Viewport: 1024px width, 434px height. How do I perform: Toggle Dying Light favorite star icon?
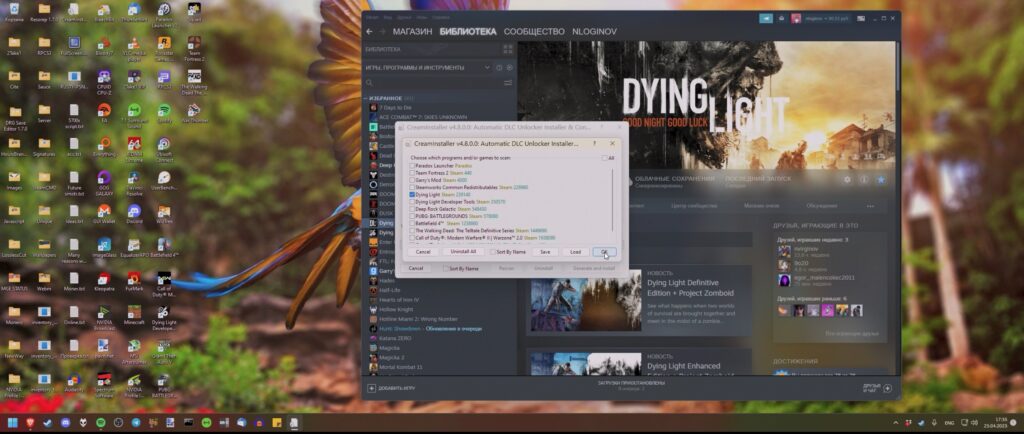[880, 179]
